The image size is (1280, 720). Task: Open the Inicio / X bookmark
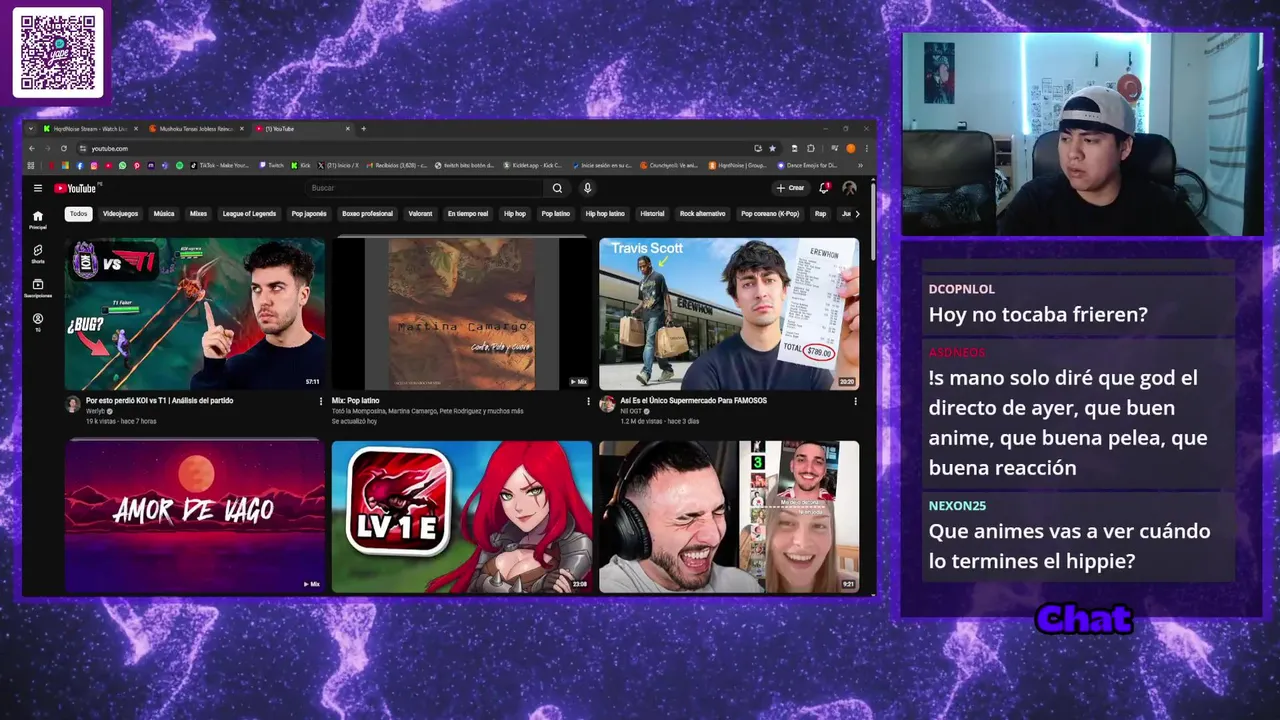[x=339, y=165]
